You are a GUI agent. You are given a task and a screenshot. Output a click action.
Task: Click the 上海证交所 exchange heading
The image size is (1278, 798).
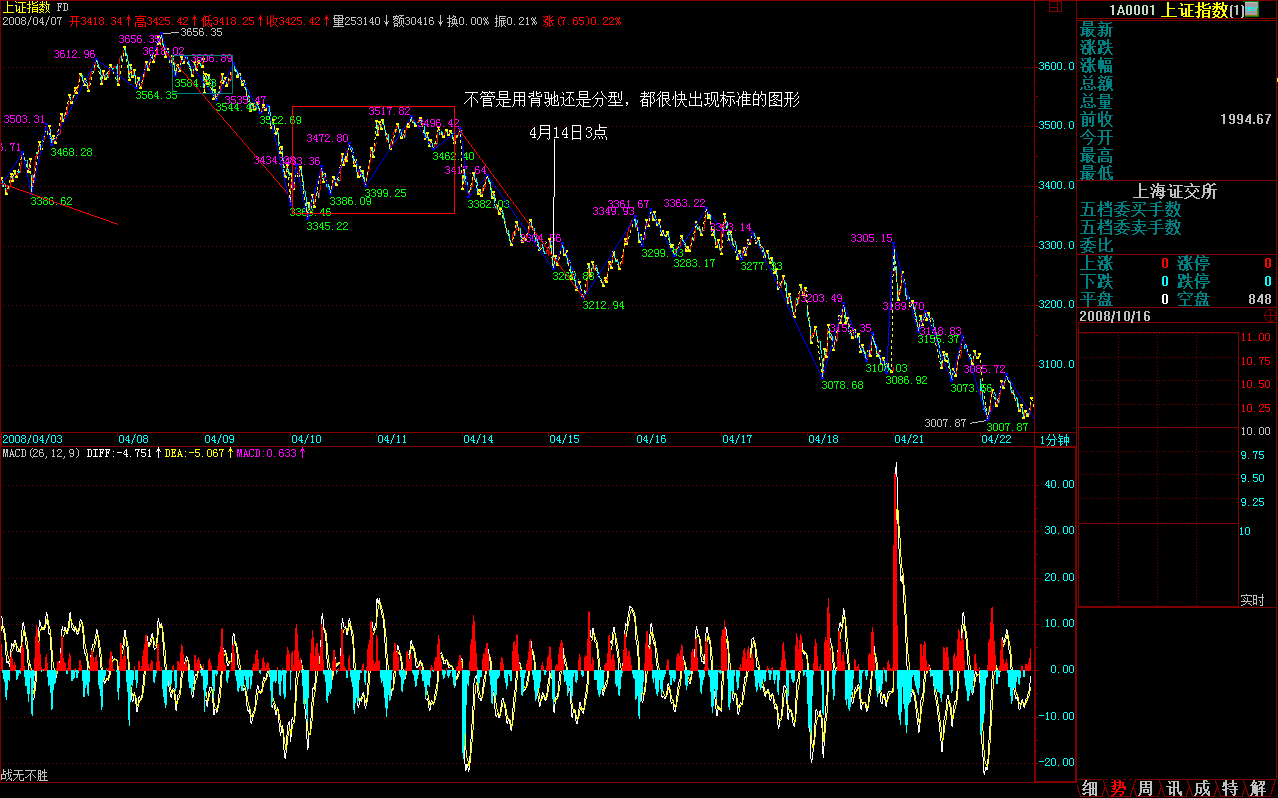1175,192
